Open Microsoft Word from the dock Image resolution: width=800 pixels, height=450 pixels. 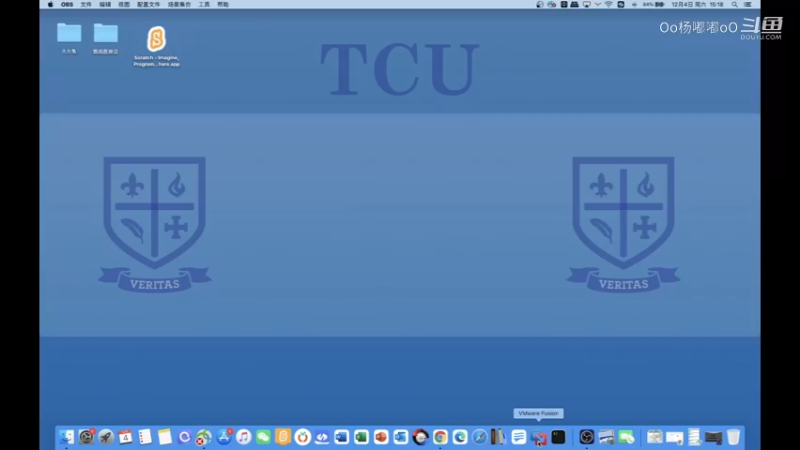click(x=341, y=437)
